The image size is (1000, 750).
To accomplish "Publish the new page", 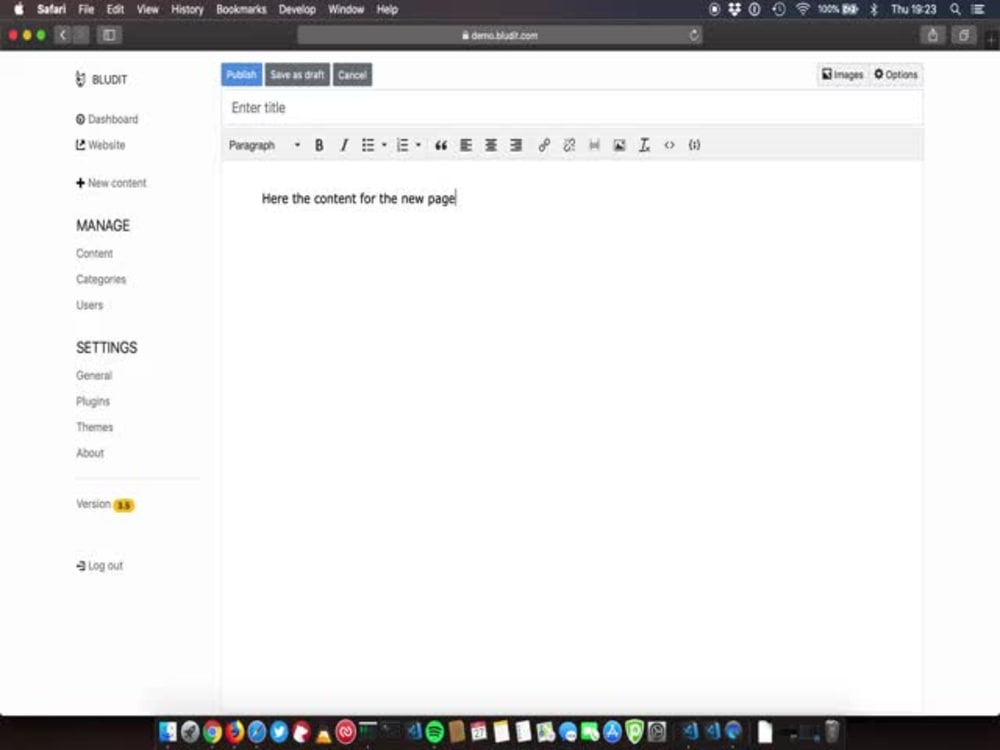I will (x=240, y=74).
